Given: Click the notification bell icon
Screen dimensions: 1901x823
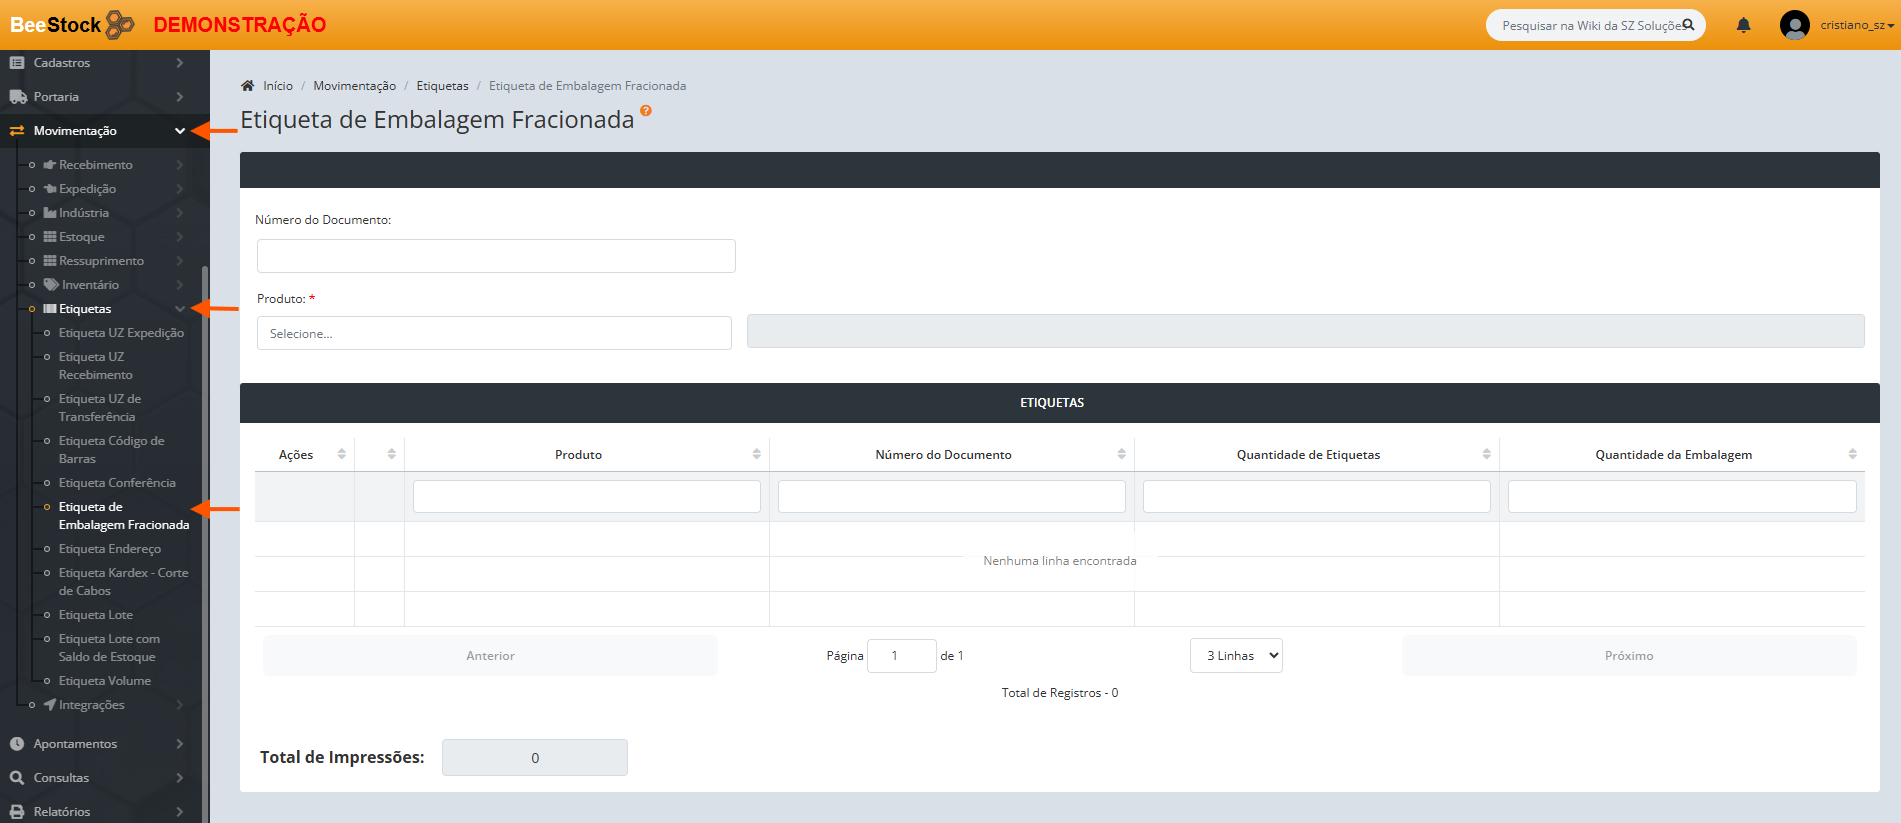Looking at the screenshot, I should (x=1743, y=25).
